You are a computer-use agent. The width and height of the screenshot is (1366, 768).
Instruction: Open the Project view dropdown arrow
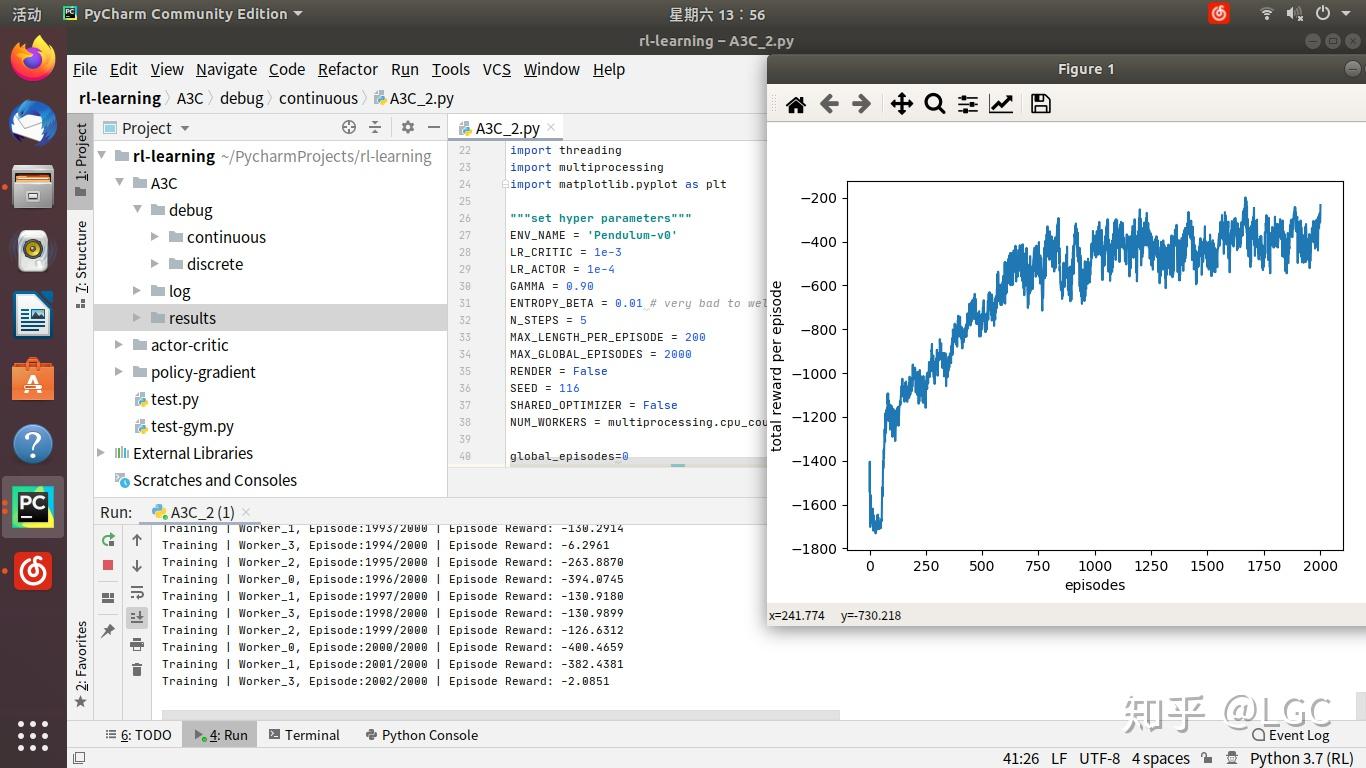click(185, 128)
